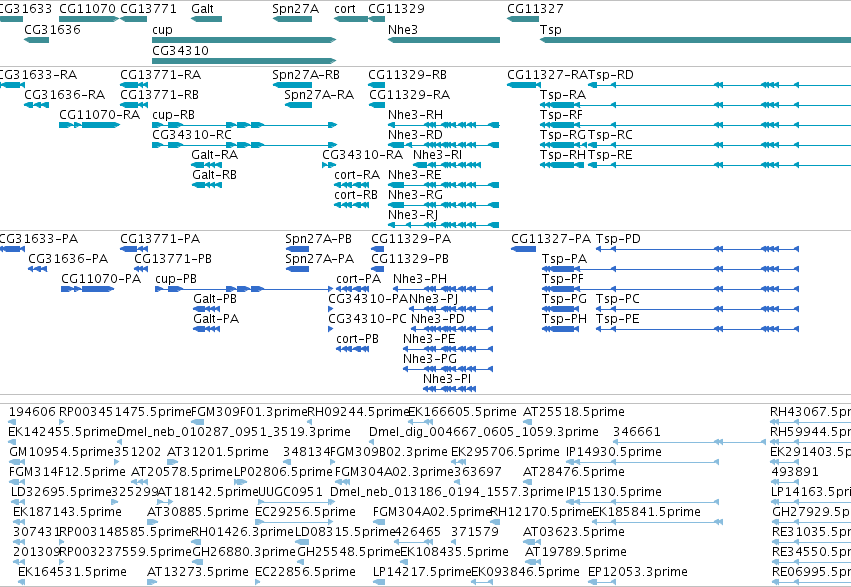Click EST AT28476.5prime label

point(574,472)
